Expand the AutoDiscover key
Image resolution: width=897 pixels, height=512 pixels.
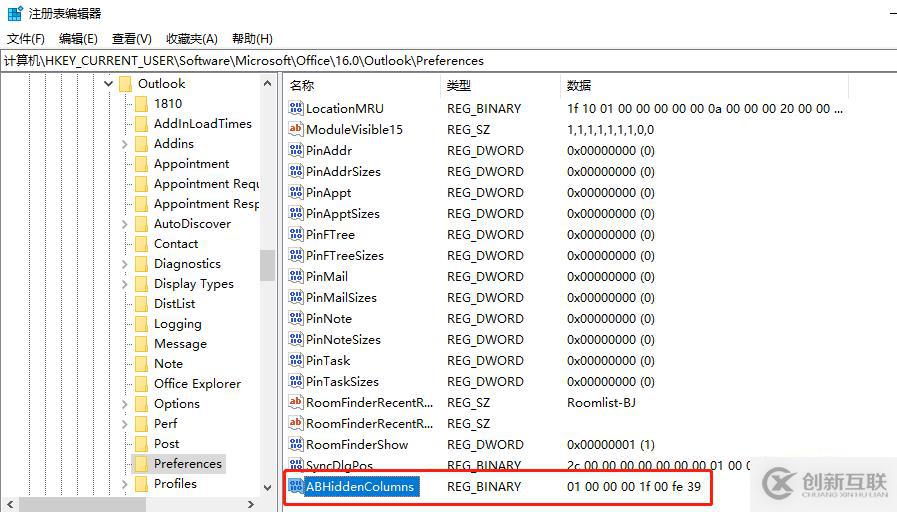(x=125, y=224)
